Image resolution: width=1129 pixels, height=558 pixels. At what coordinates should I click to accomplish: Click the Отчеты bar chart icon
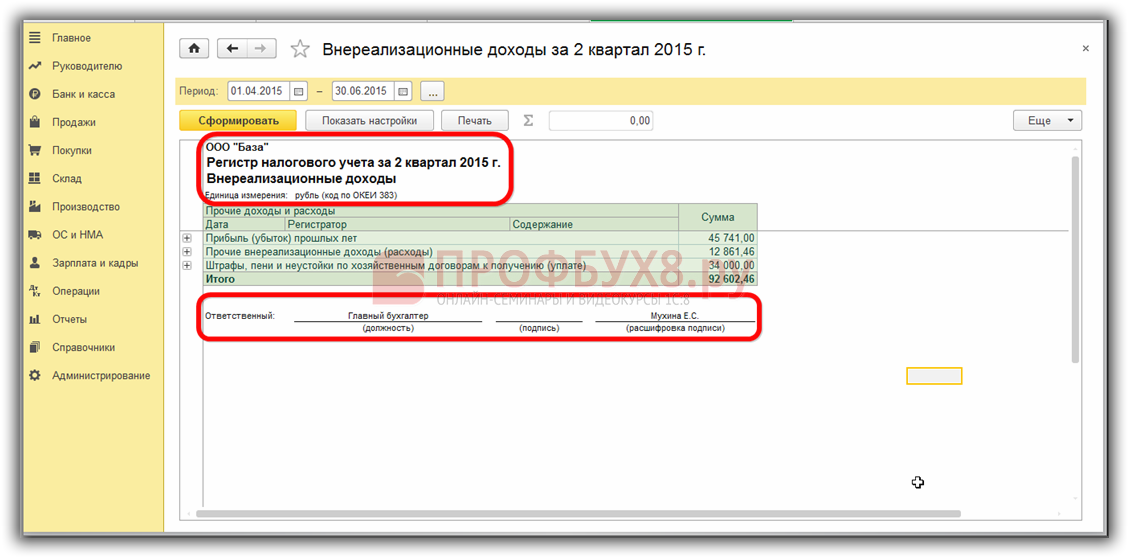pyautogui.click(x=34, y=319)
